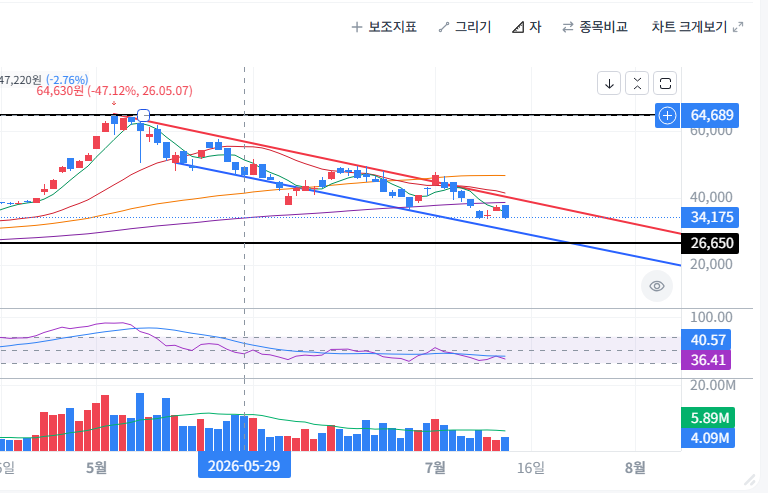
Task: Select the 그리기 drawing tool
Action: tap(464, 27)
